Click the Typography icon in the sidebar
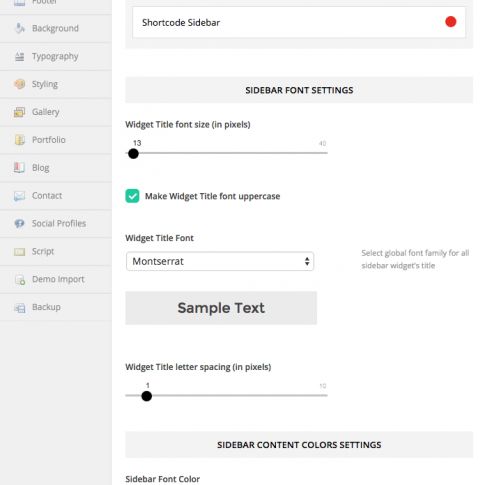The image size is (485, 485). point(19,56)
